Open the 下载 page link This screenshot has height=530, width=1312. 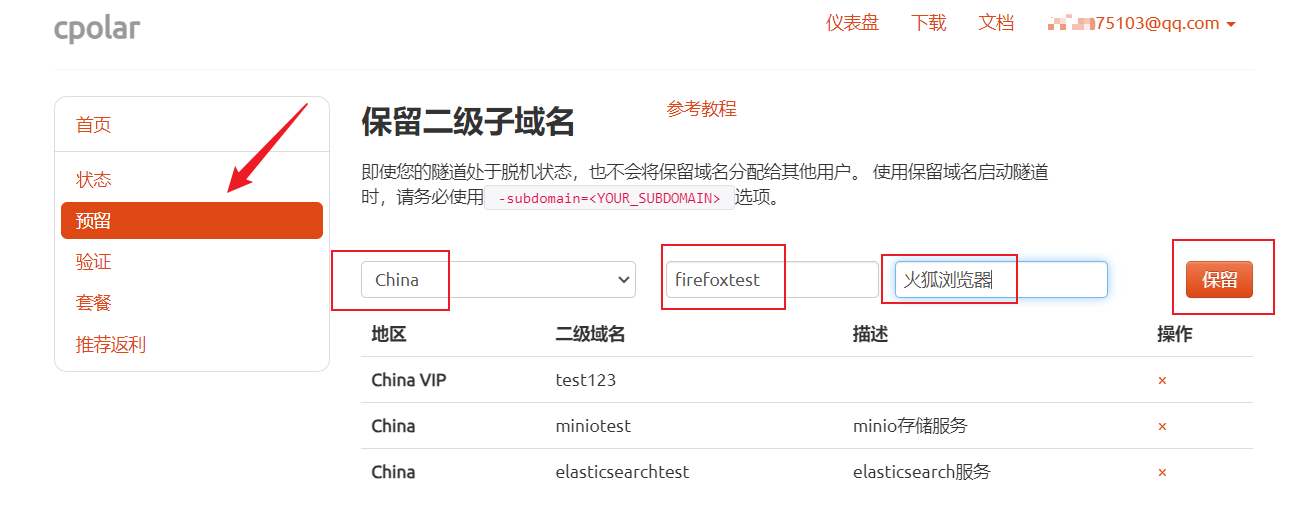(x=928, y=23)
